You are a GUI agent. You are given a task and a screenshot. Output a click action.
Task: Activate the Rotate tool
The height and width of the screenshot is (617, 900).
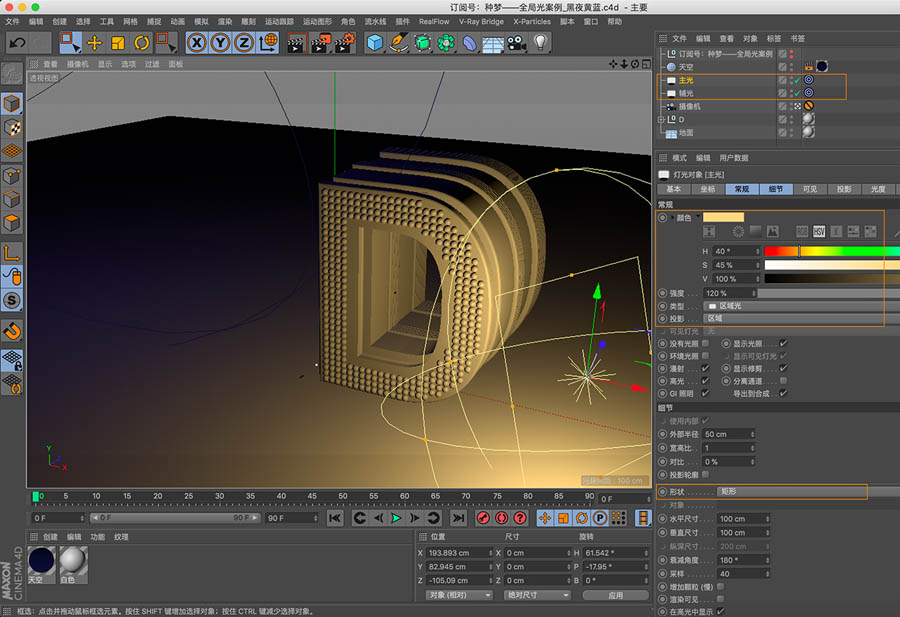(142, 42)
